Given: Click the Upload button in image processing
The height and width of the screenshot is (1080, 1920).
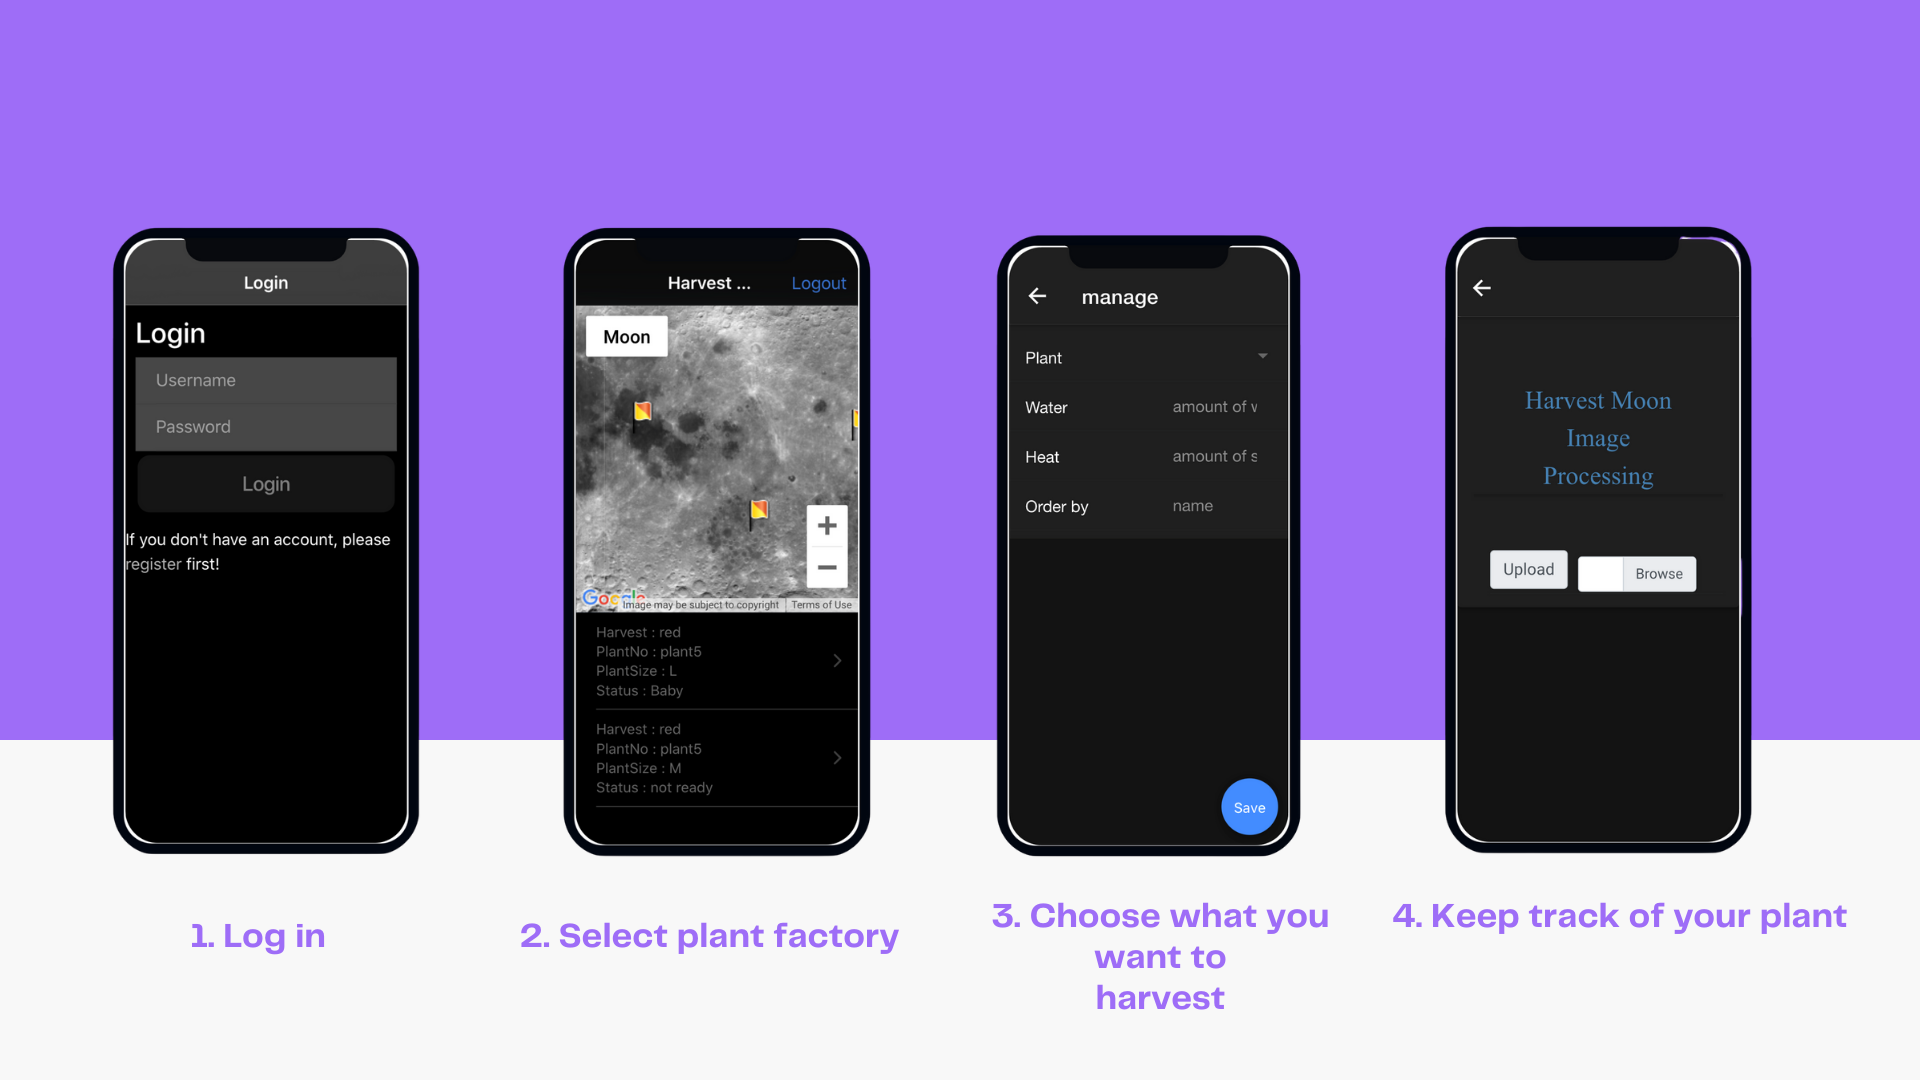Looking at the screenshot, I should (1527, 570).
